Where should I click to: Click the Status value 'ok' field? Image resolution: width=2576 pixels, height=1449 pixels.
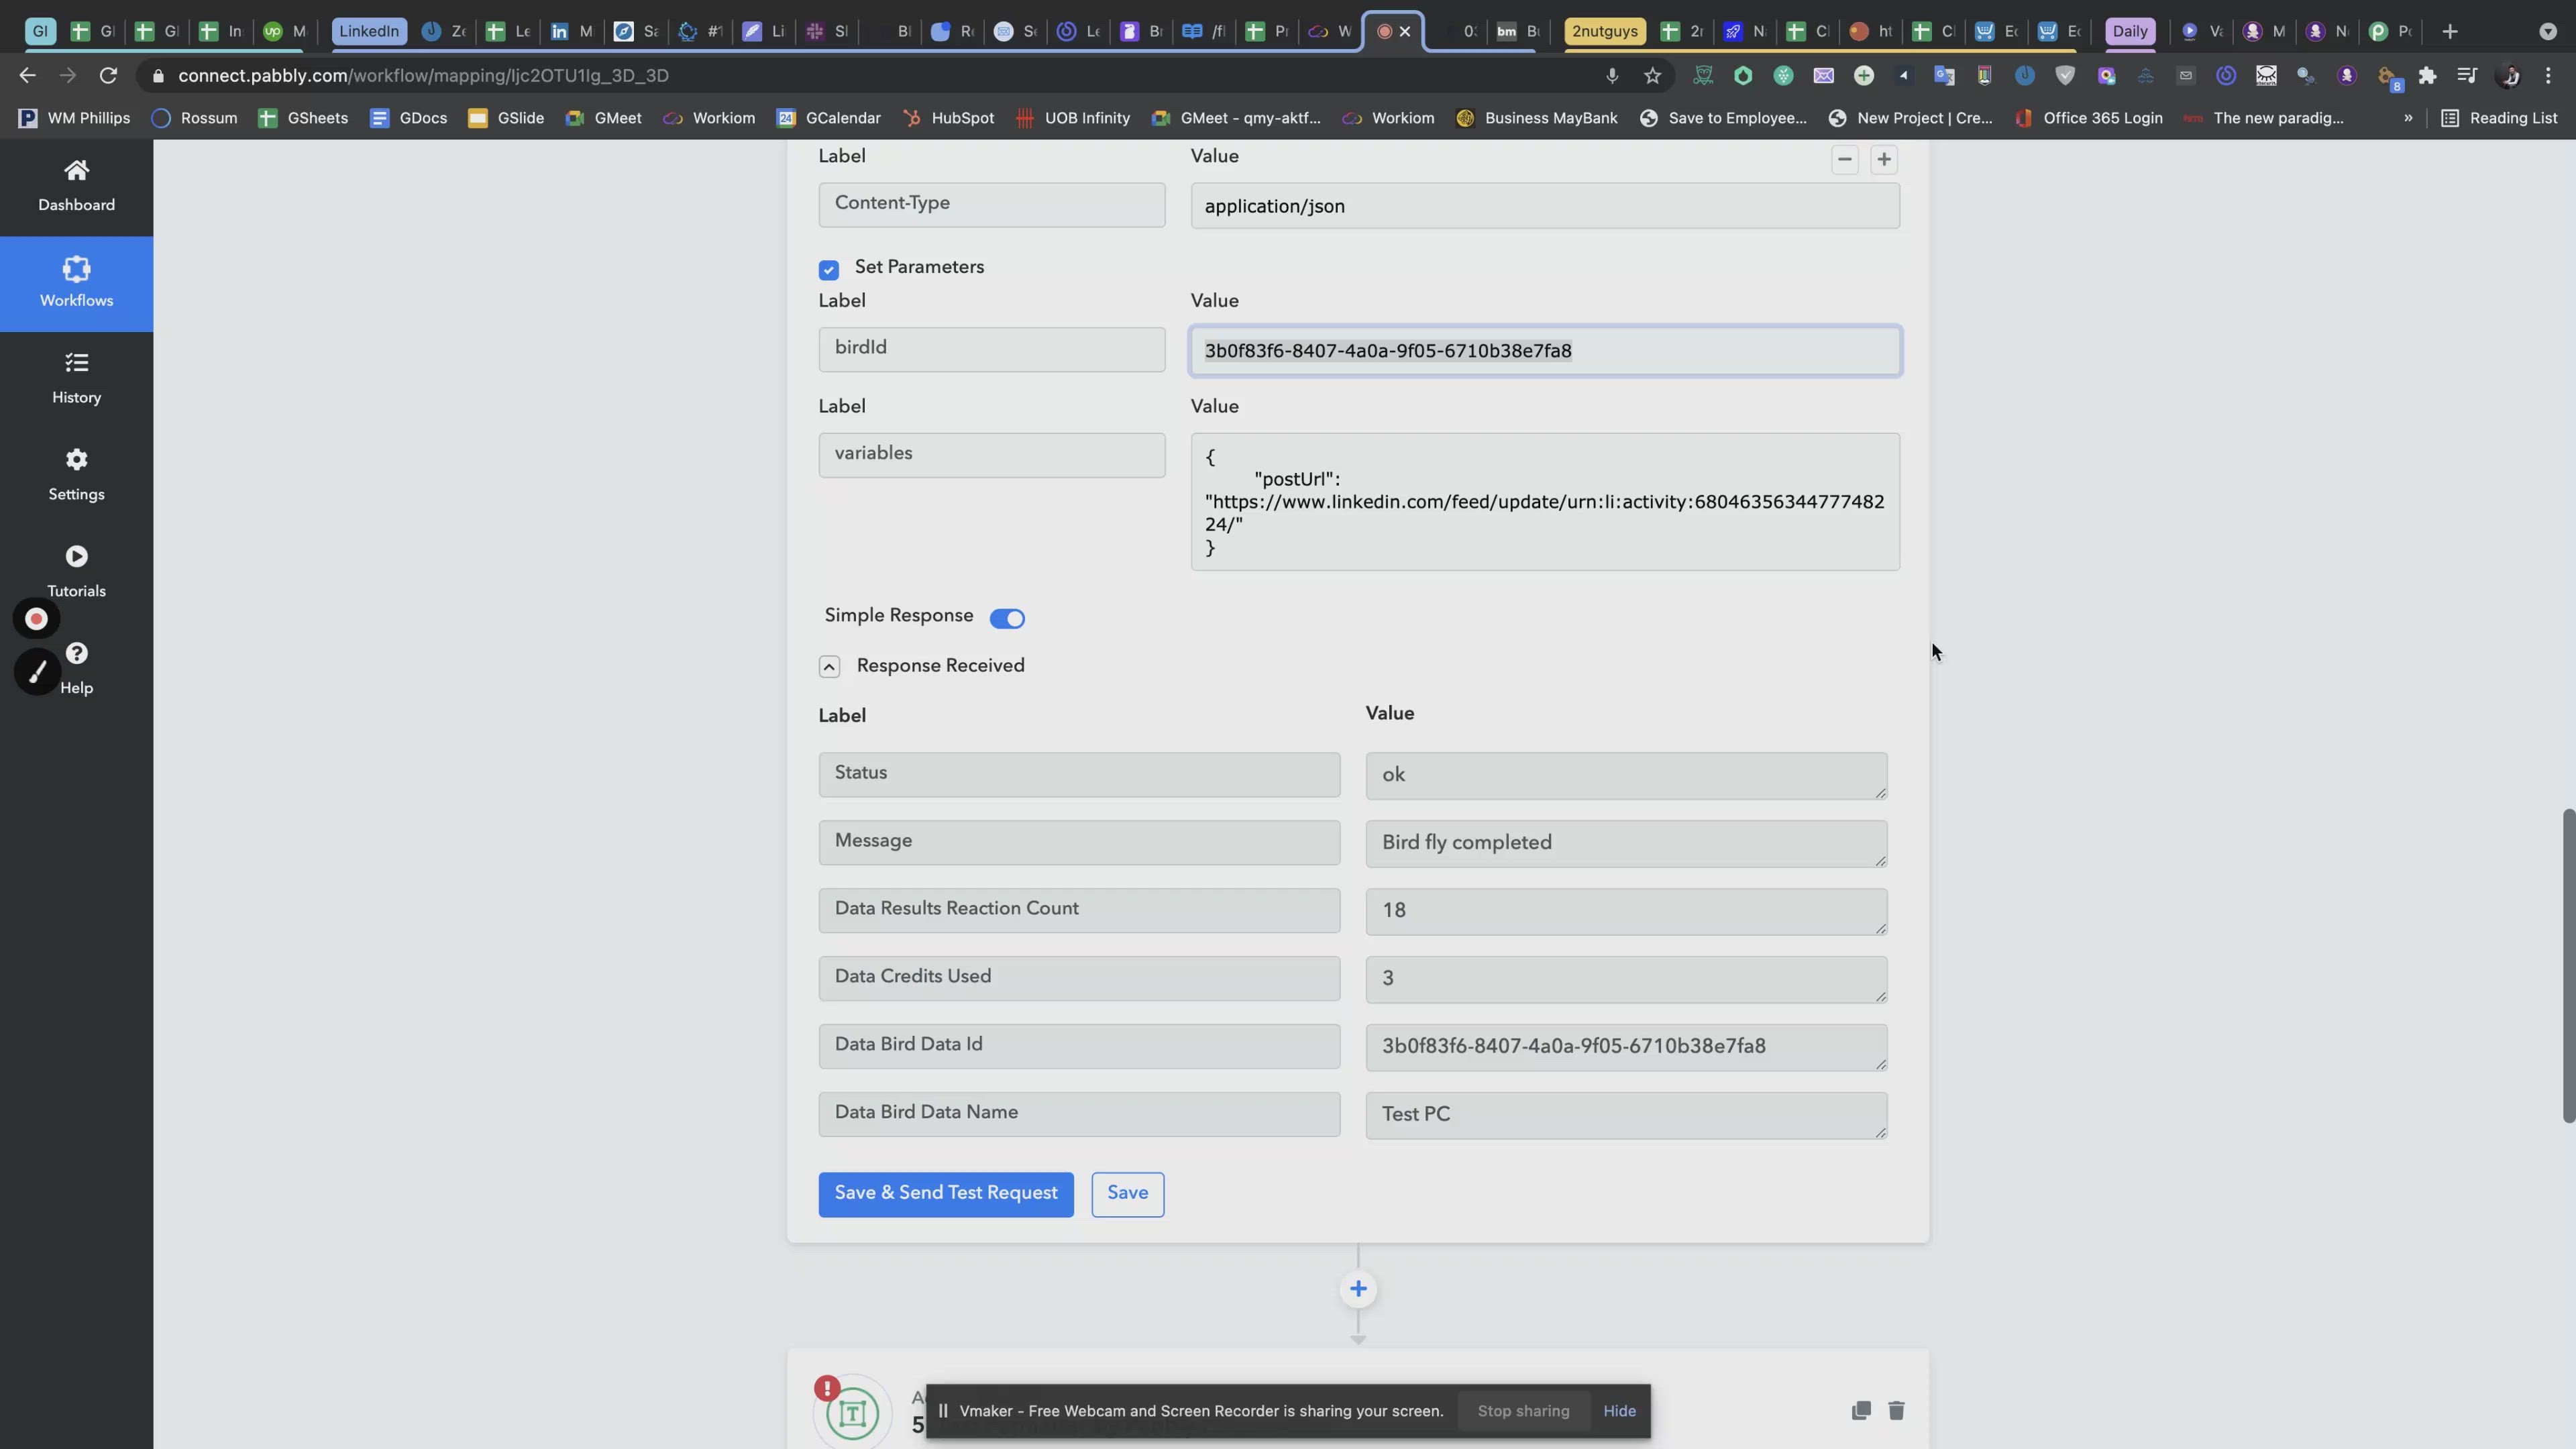click(x=1626, y=775)
